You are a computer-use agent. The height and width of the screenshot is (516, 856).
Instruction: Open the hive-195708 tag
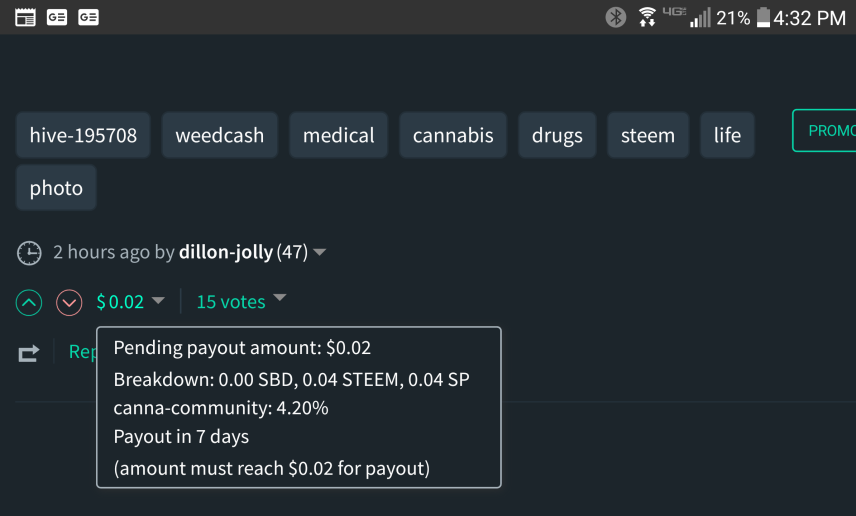(83, 135)
